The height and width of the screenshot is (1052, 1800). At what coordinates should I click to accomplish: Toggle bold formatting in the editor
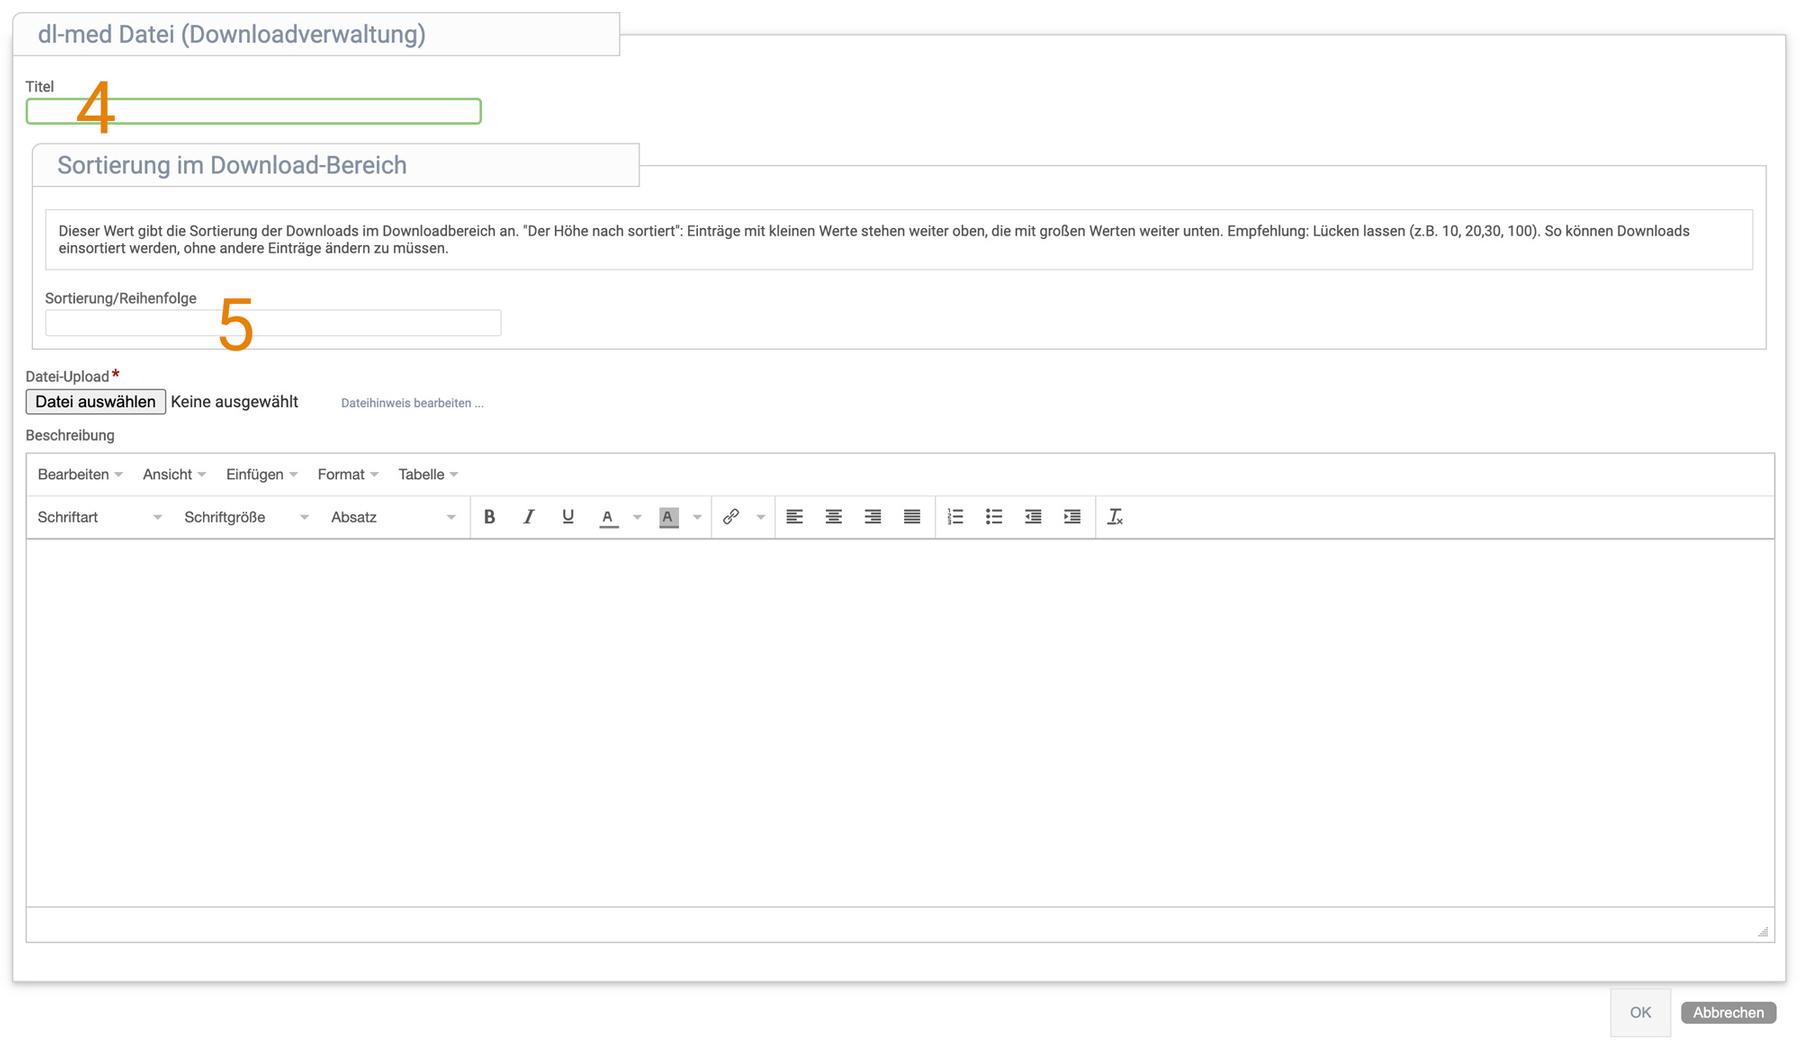(489, 517)
